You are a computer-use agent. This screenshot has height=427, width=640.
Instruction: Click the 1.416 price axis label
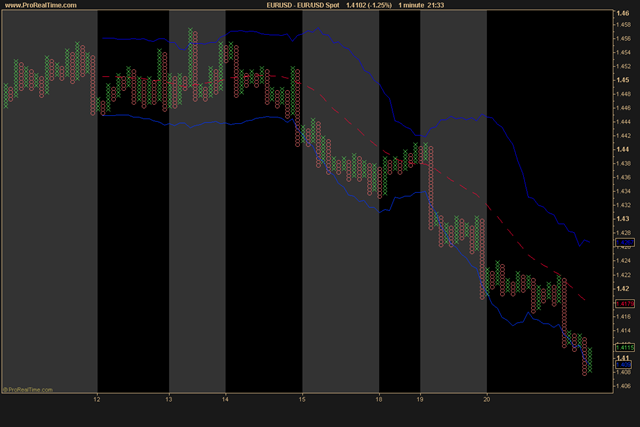(624, 317)
